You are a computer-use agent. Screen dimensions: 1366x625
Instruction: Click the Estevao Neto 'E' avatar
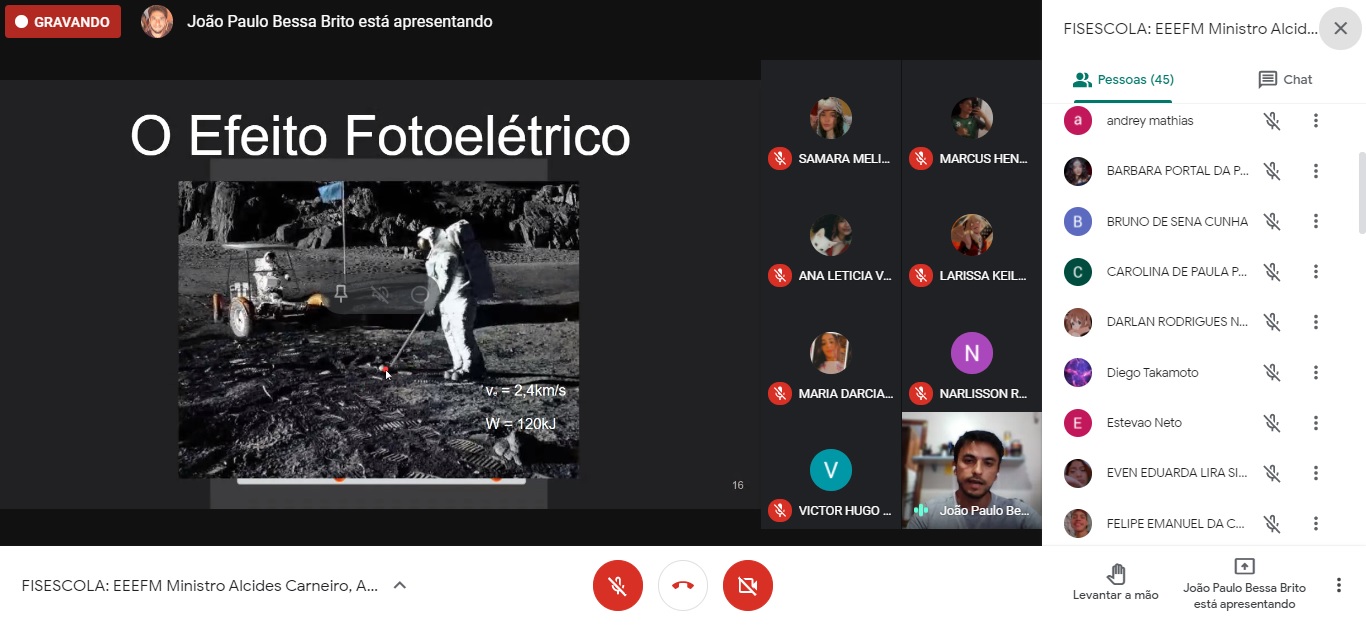(1078, 423)
